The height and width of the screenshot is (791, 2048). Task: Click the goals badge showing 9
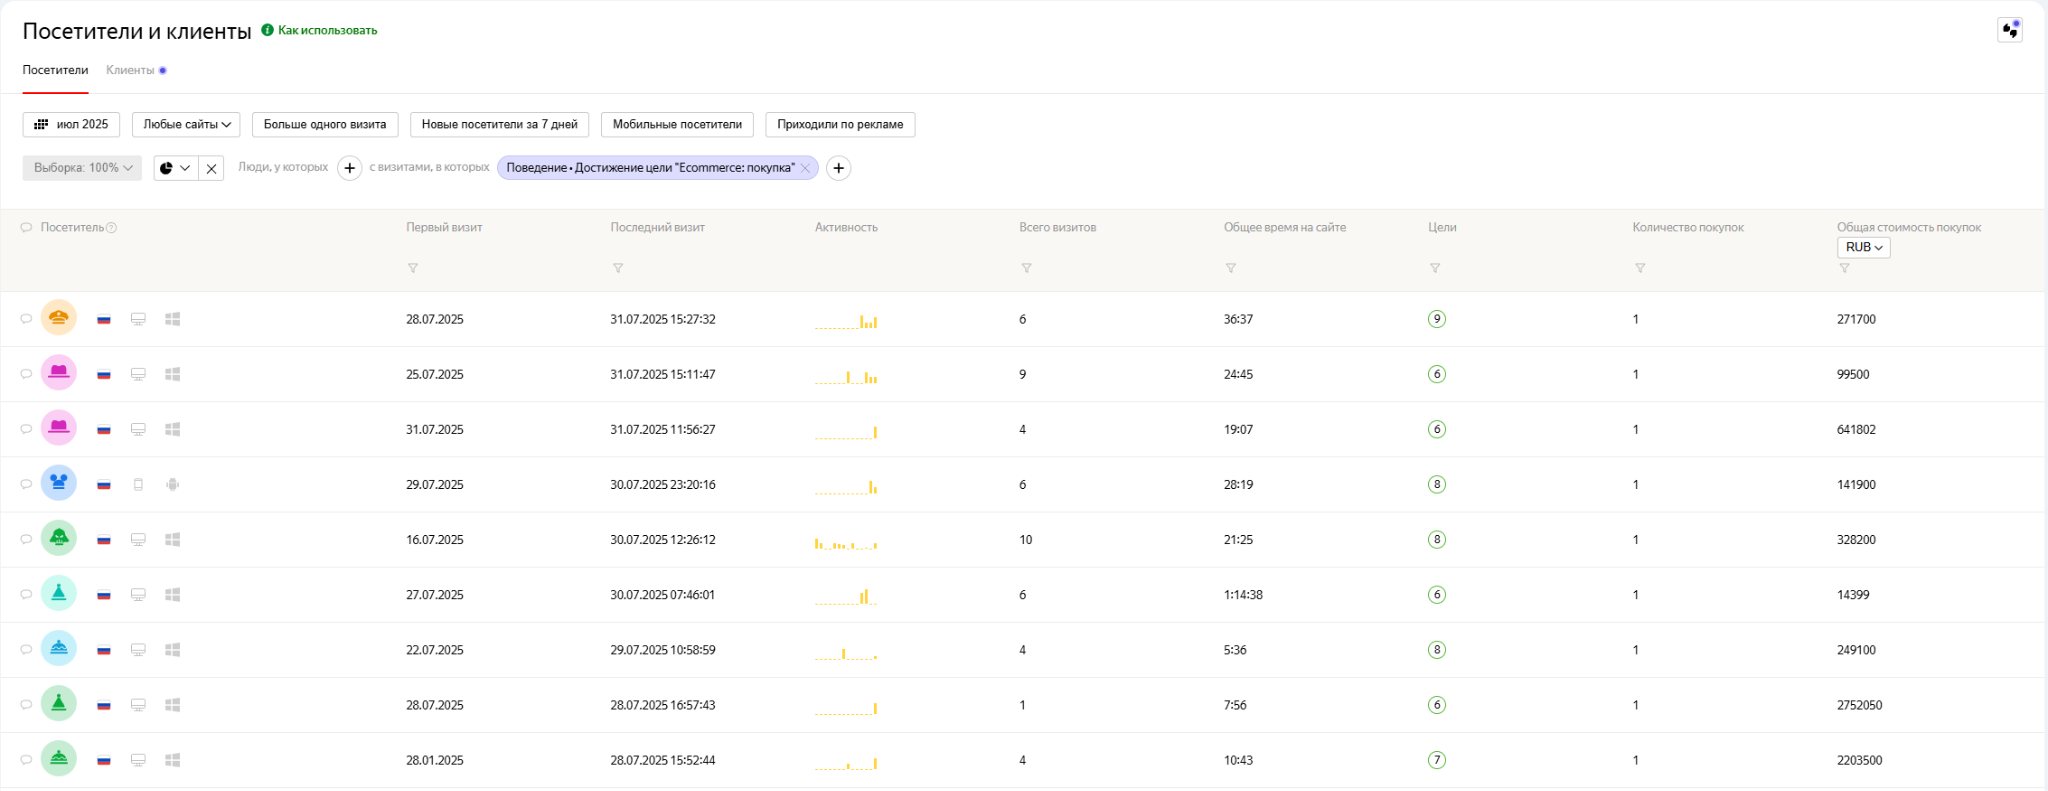1437,319
